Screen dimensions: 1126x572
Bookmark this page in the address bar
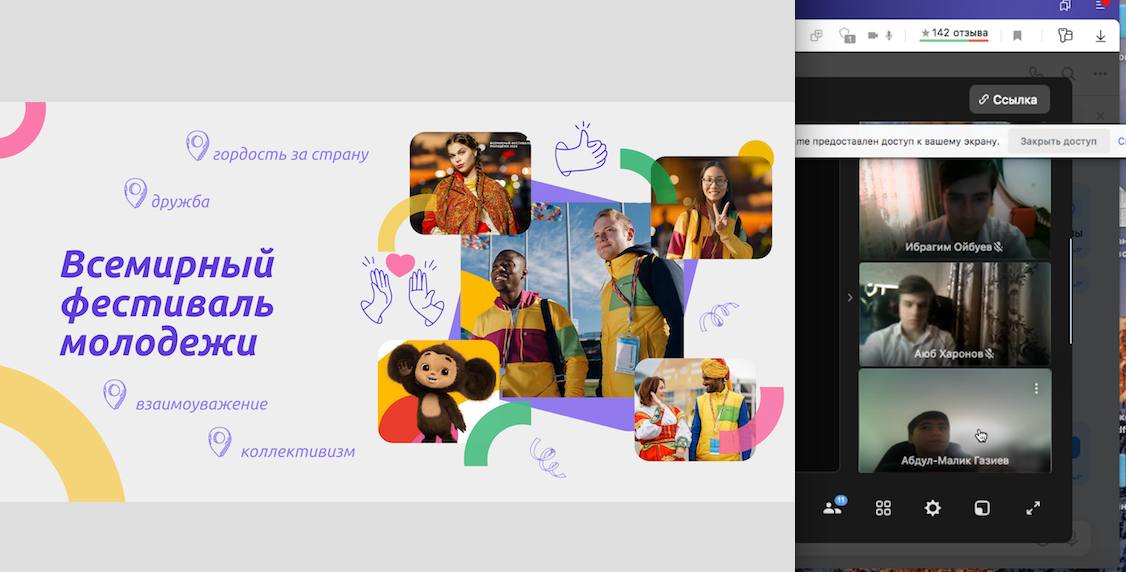(x=1017, y=36)
